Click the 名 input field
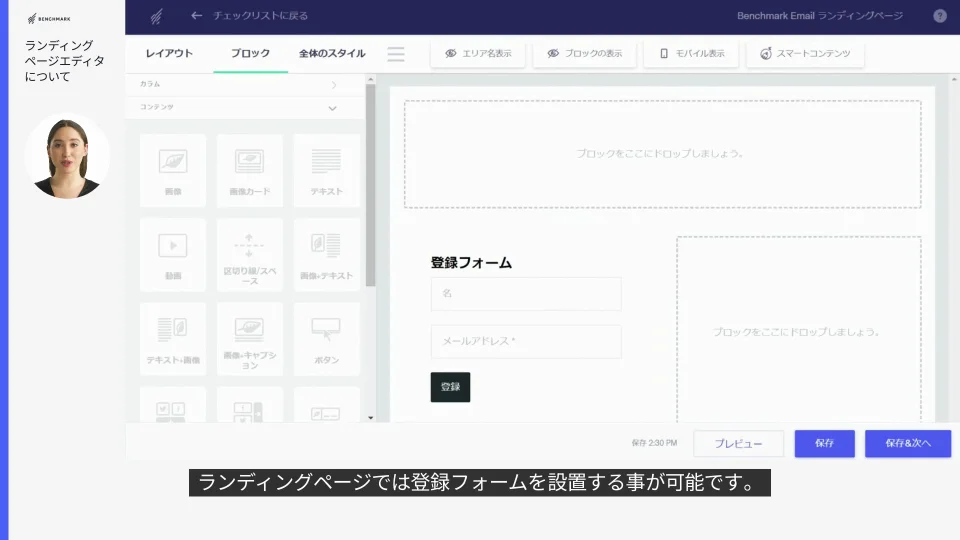960x540 pixels. click(x=526, y=294)
